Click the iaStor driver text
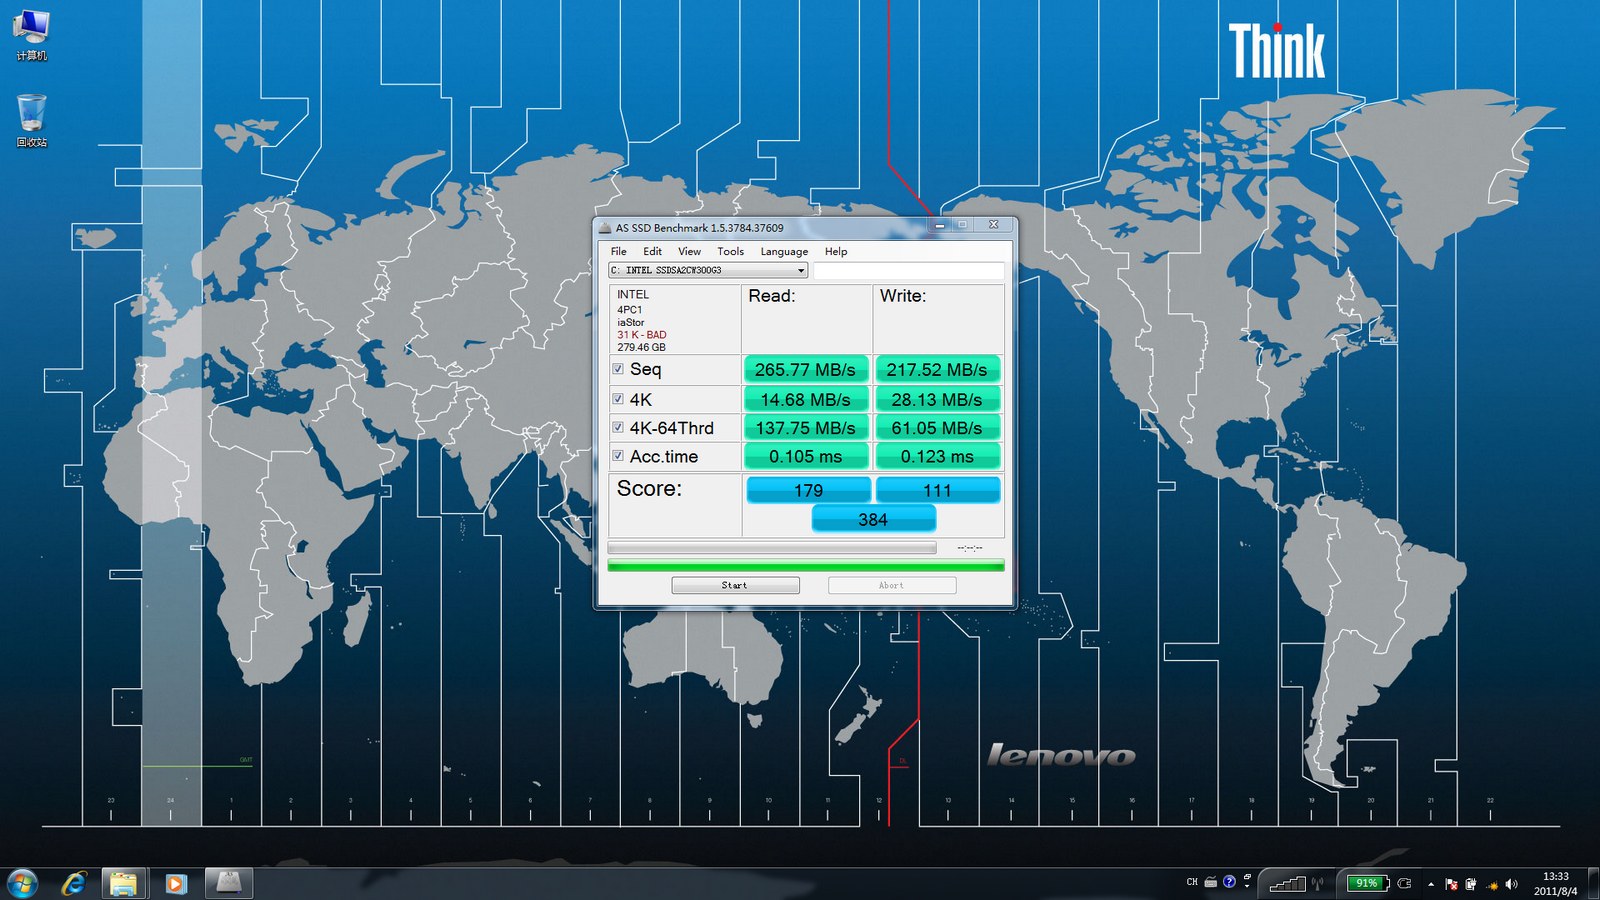This screenshot has width=1600, height=900. [630, 322]
